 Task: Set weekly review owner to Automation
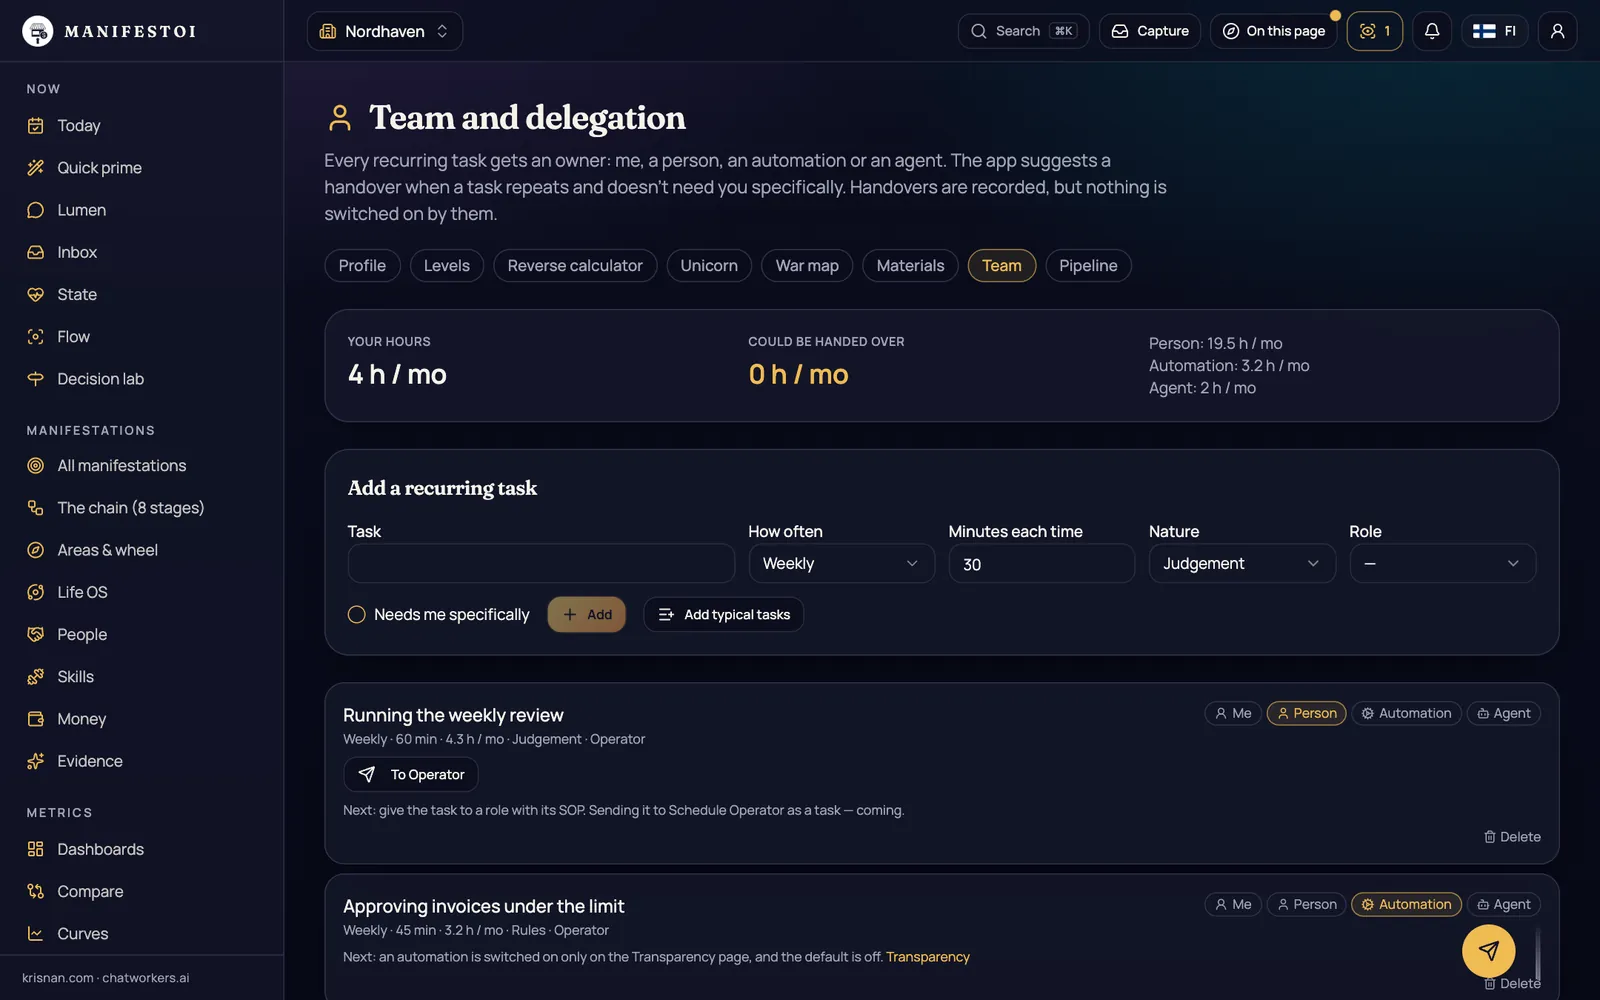pyautogui.click(x=1406, y=713)
